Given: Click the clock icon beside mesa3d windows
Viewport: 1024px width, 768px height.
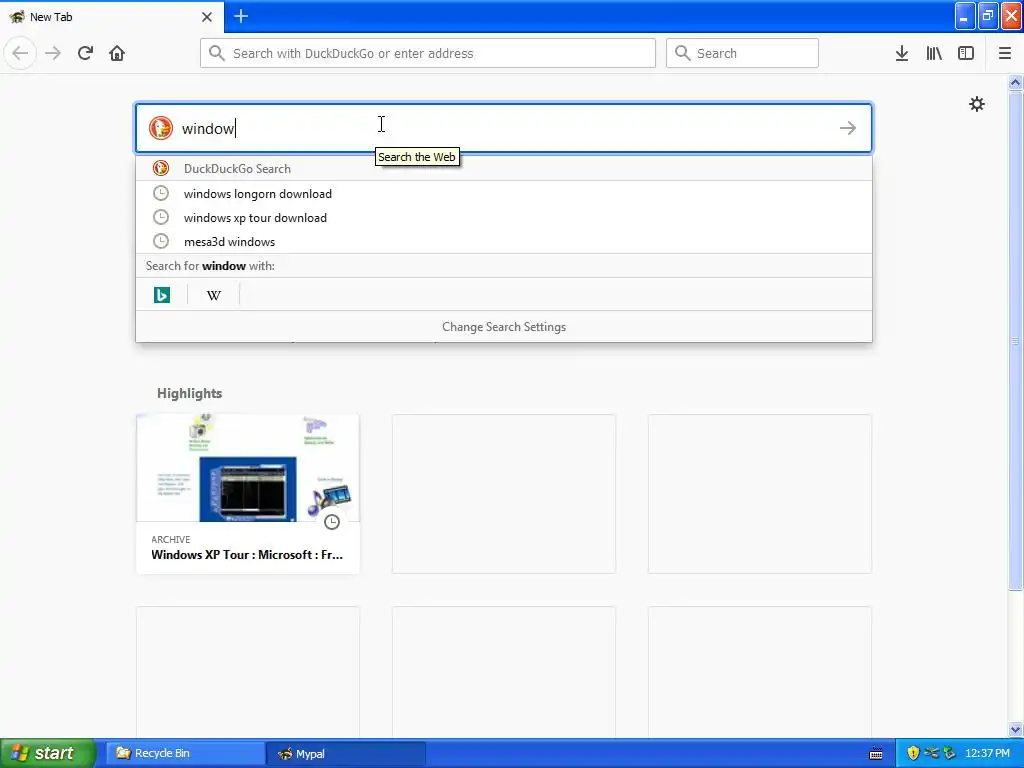Looking at the screenshot, I should 161,241.
